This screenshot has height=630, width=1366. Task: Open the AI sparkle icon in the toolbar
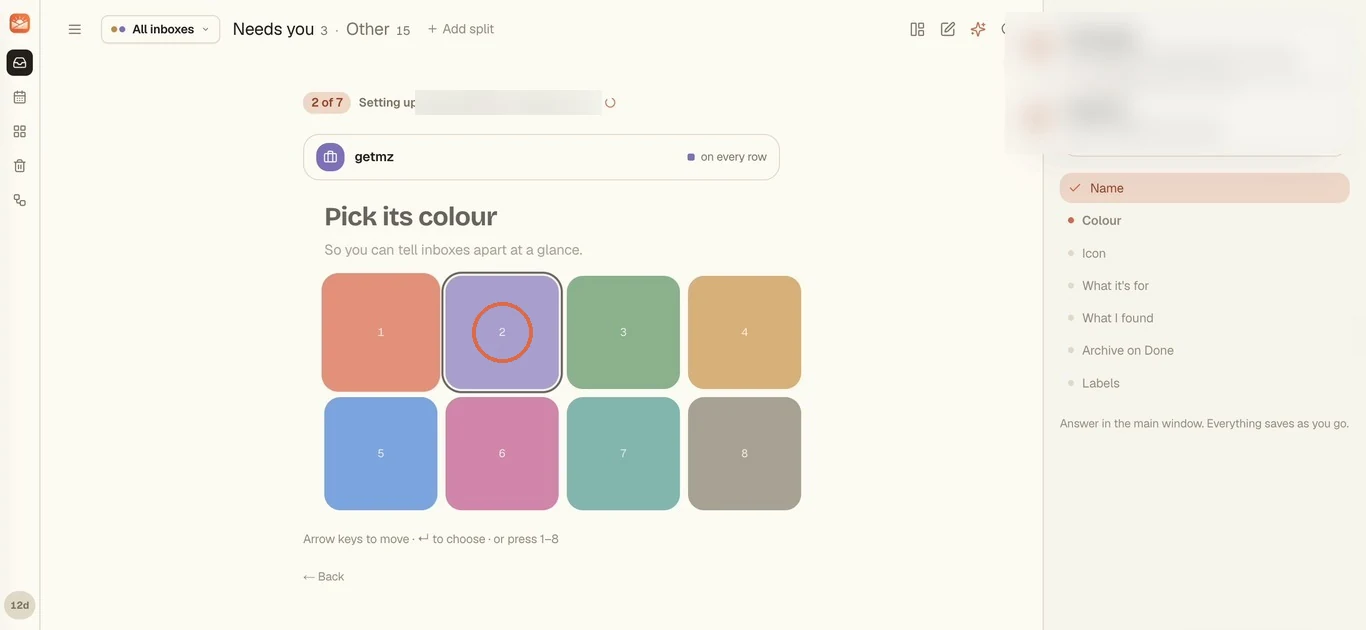coord(978,29)
